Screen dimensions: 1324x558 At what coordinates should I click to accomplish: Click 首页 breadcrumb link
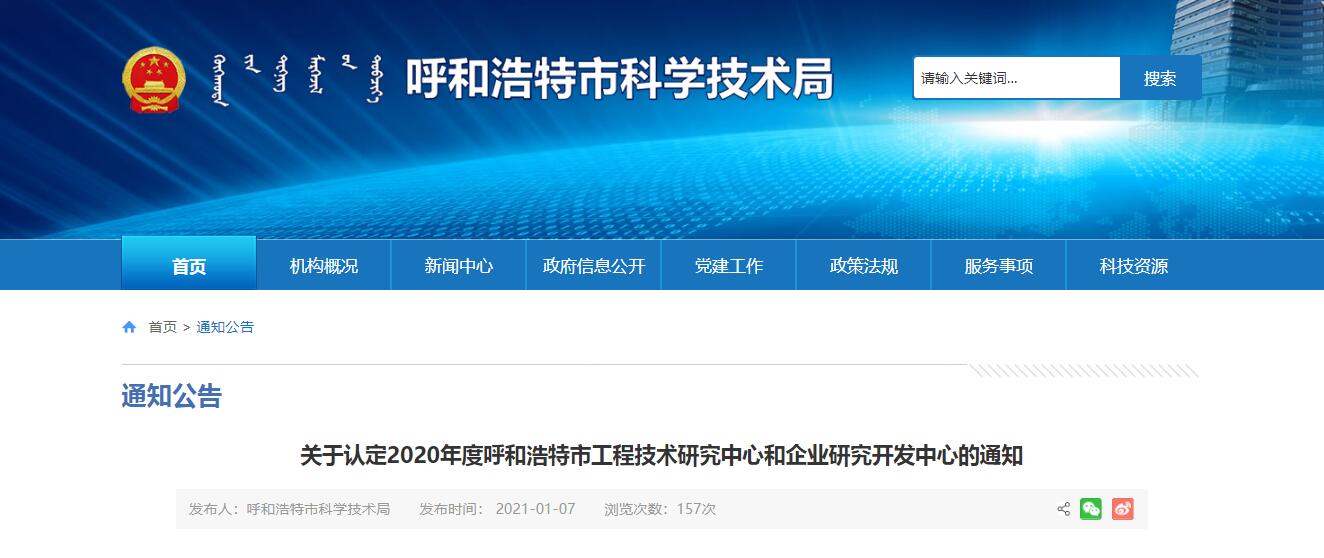click(163, 327)
